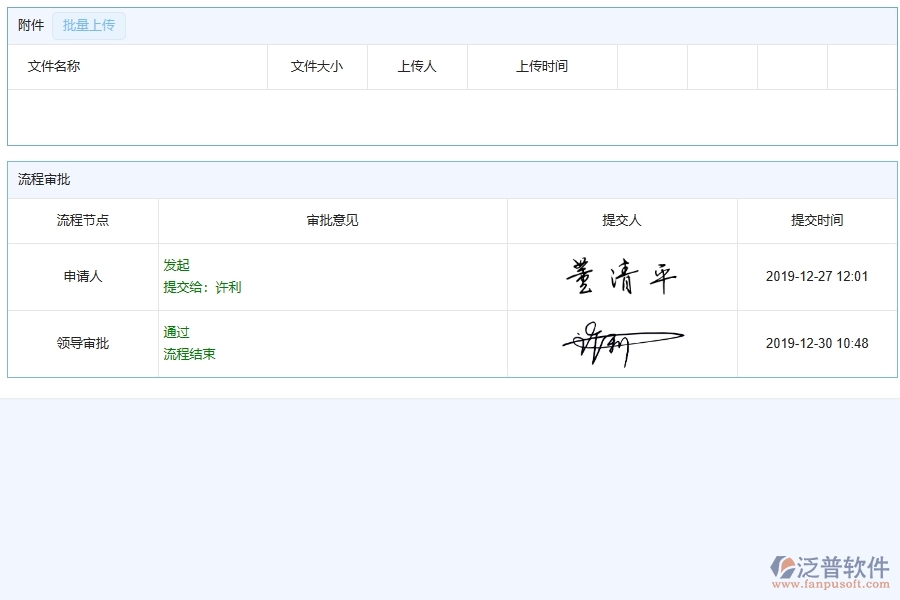Viewport: 900px width, 600px height.
Task: Select the 流程节点 column header
Action: pos(83,220)
